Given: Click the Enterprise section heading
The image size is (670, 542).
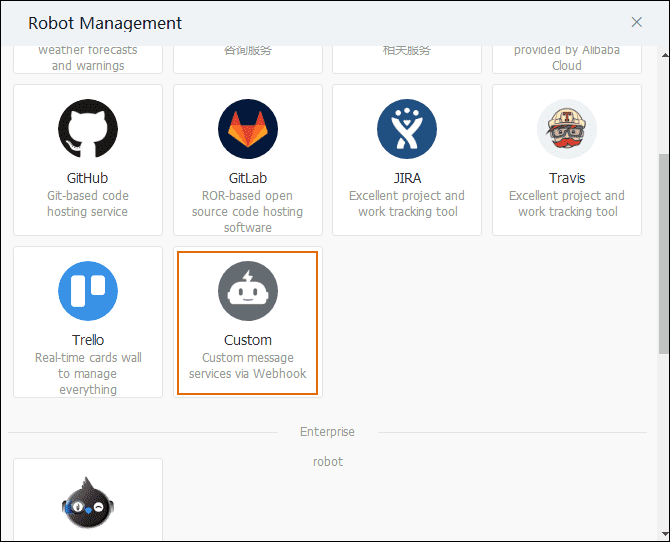Looking at the screenshot, I should coord(327,432).
